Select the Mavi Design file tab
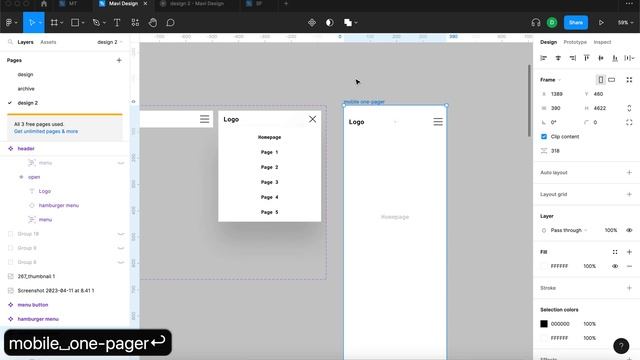 tap(123, 4)
